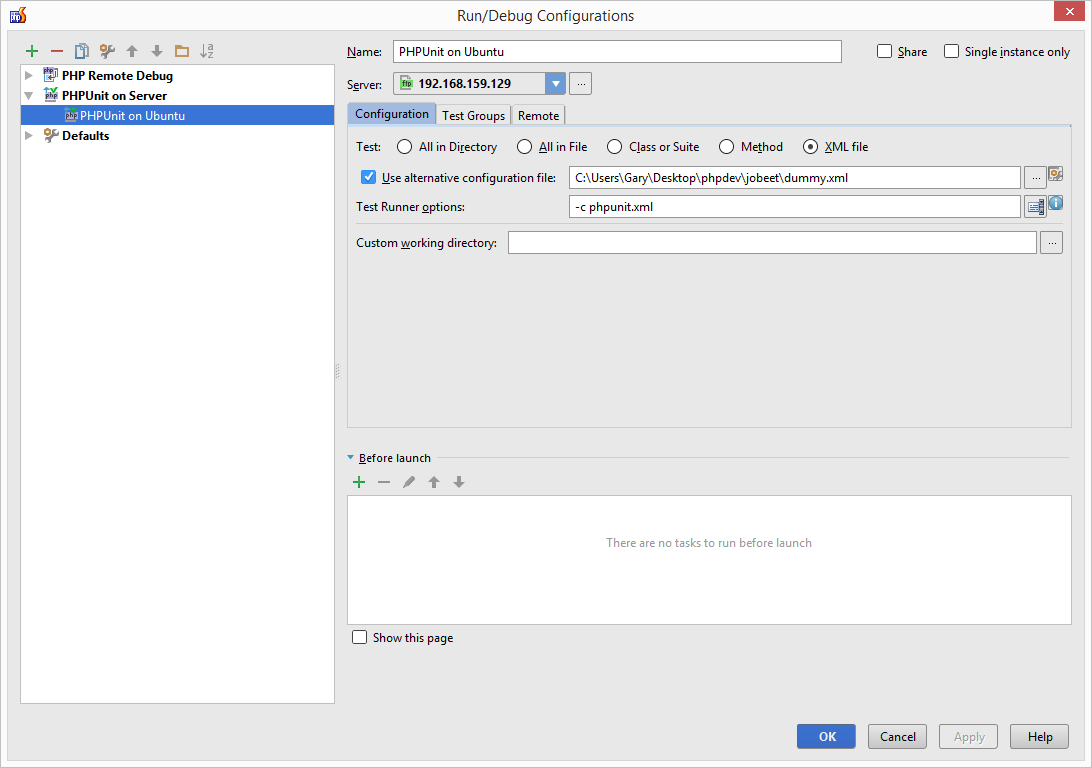This screenshot has width=1092, height=768.
Task: Focus the alternative configuration file path field
Action: pos(795,178)
